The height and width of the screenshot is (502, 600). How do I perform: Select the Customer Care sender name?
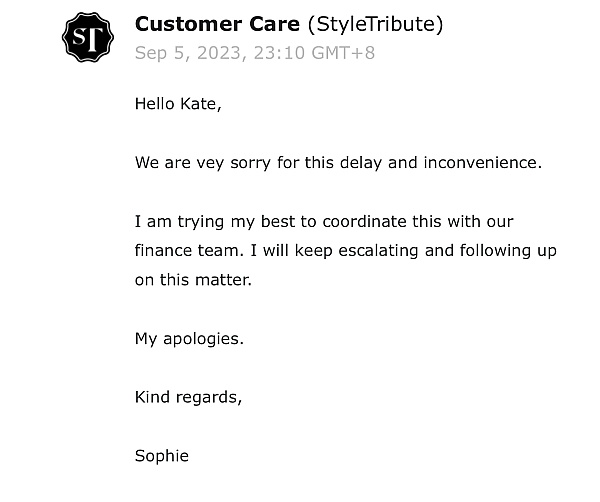pos(217,24)
